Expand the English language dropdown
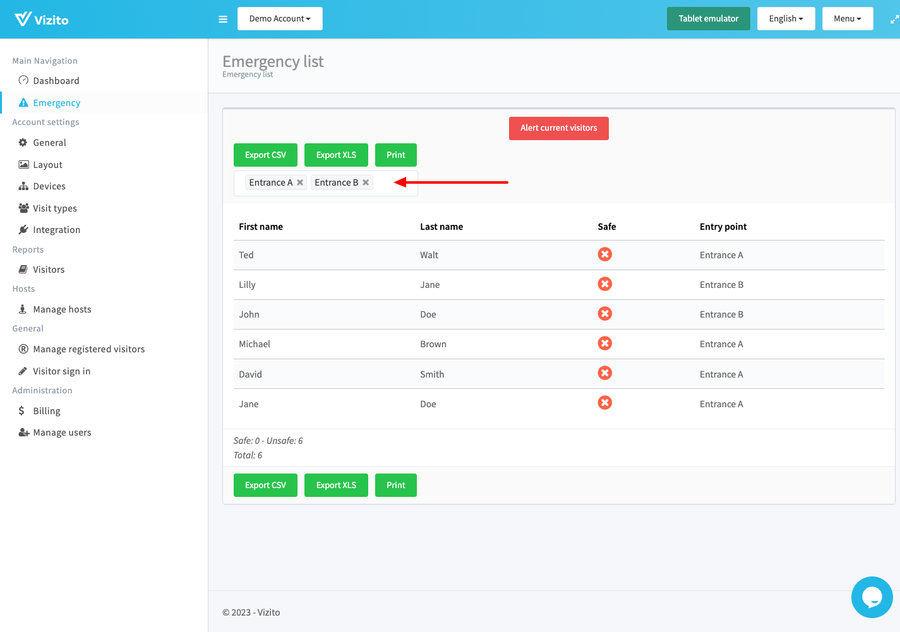Image resolution: width=900 pixels, height=632 pixels. [785, 19]
